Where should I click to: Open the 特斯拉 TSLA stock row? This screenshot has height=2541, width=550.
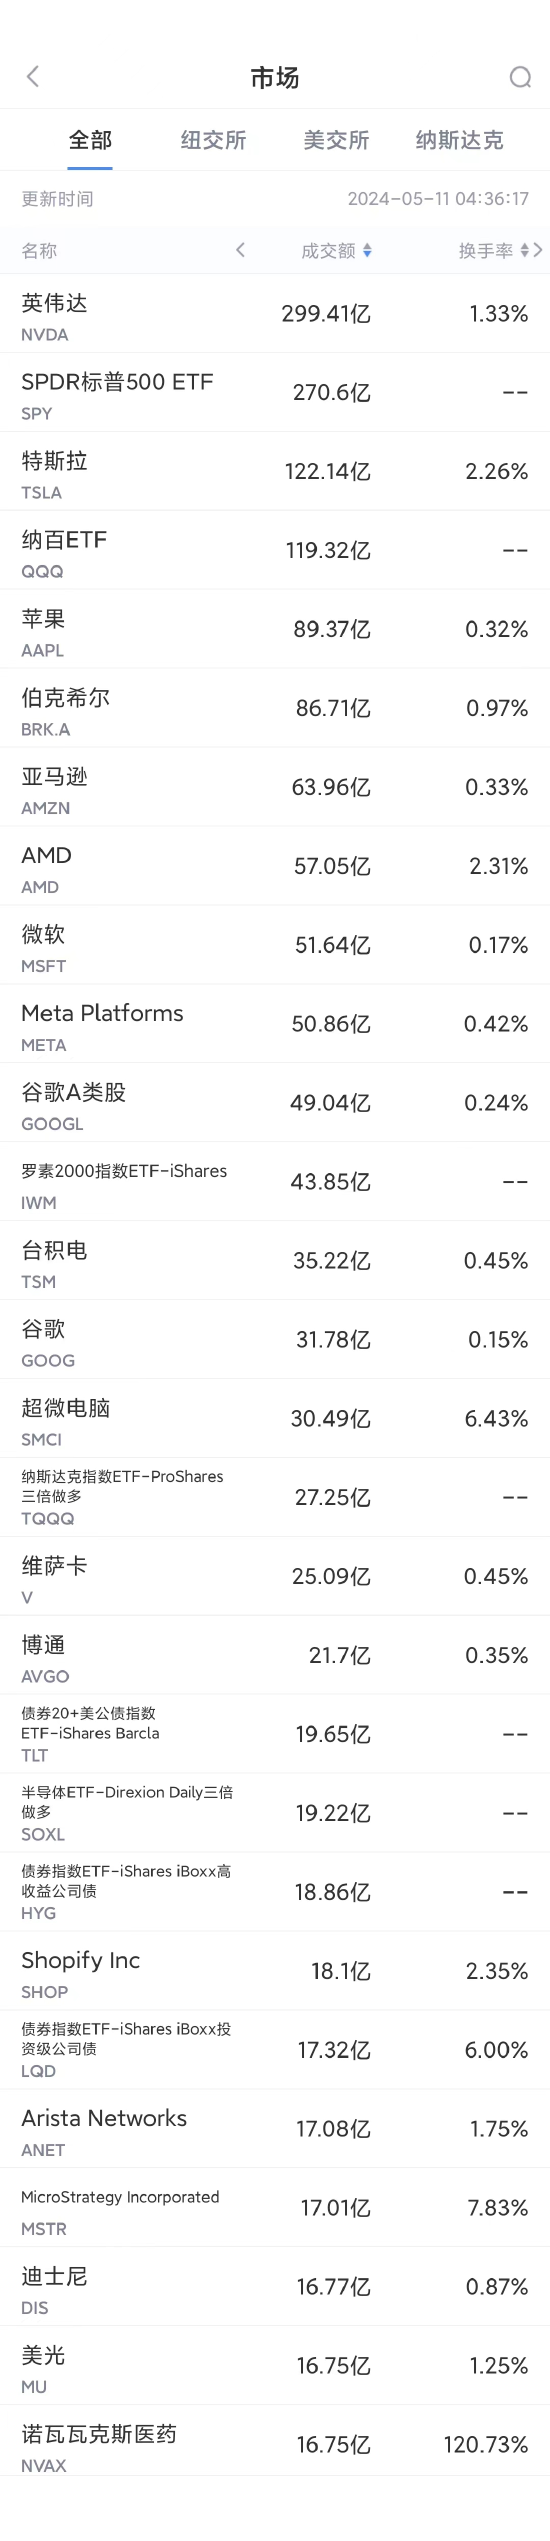(275, 472)
